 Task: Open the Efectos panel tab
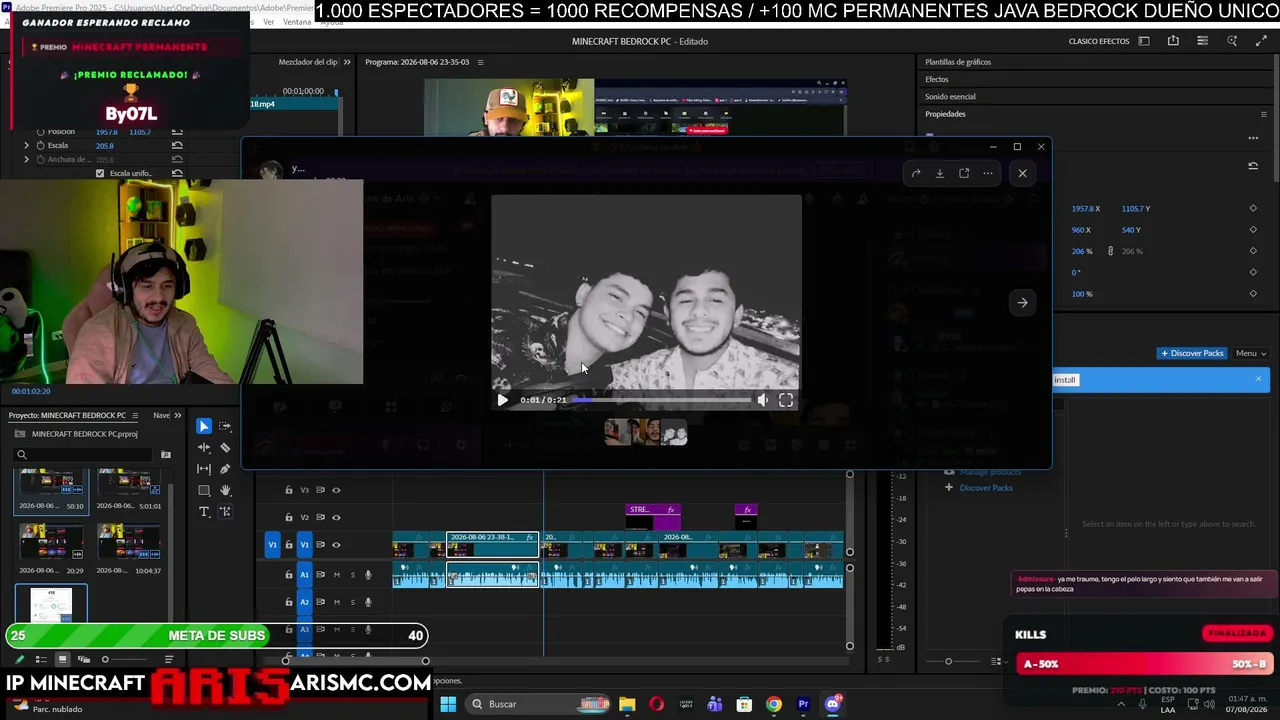point(937,79)
